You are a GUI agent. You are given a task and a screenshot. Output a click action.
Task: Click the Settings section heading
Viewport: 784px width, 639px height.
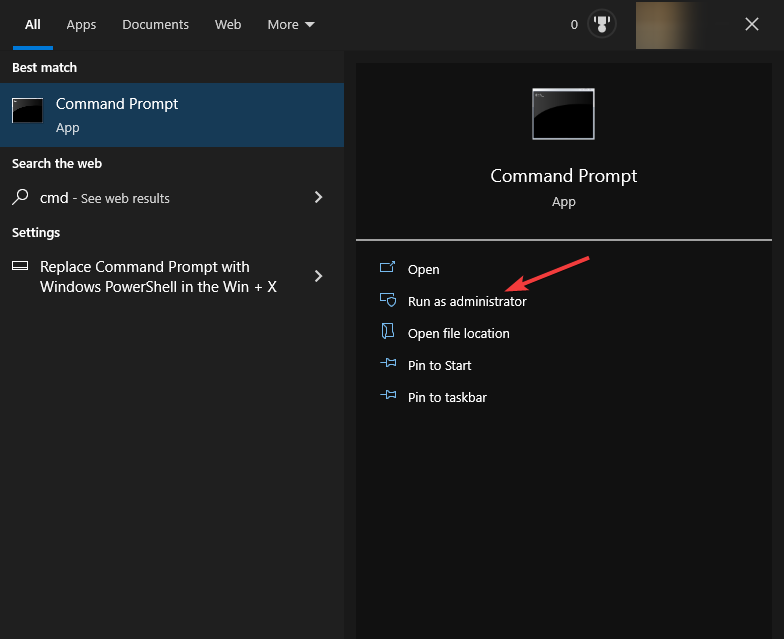(36, 232)
